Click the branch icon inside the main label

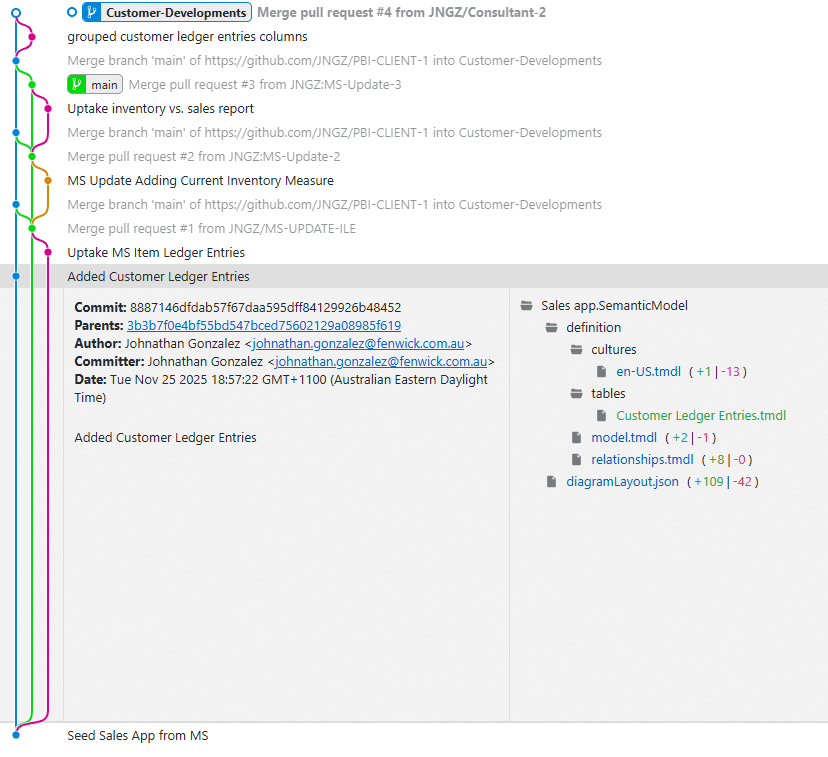tap(76, 85)
